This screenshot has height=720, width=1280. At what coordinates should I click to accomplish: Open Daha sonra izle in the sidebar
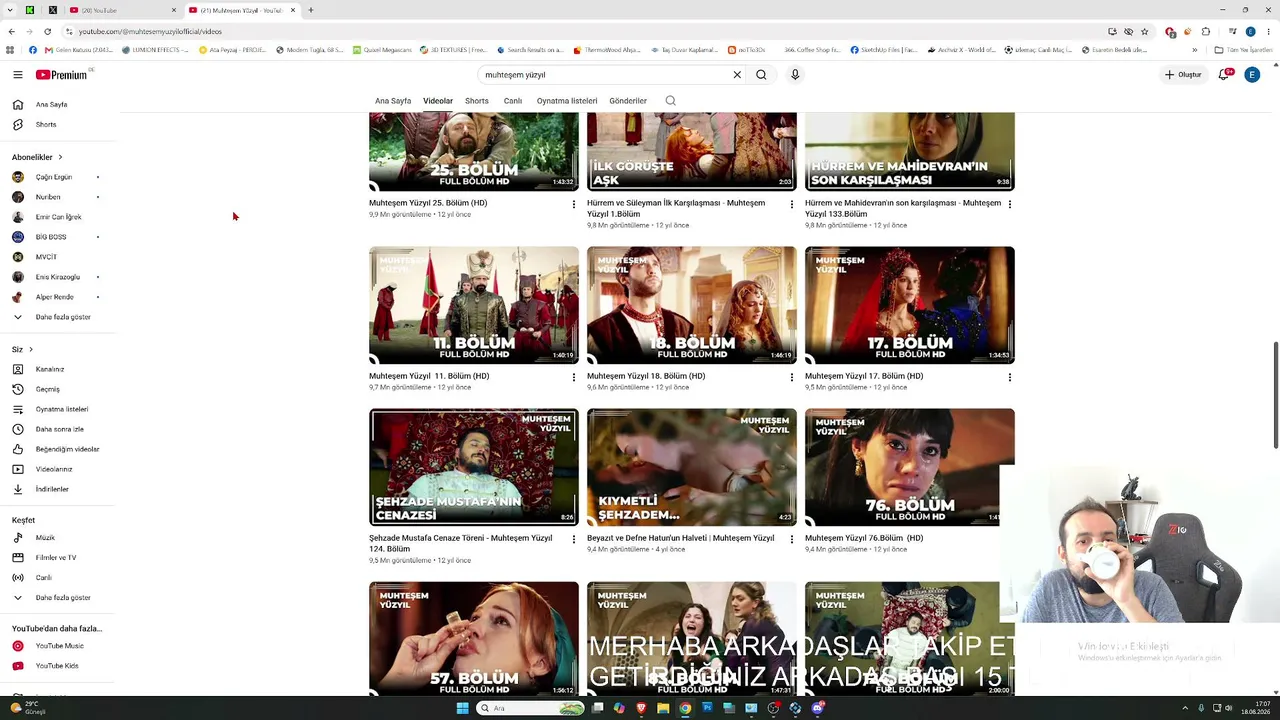60,429
